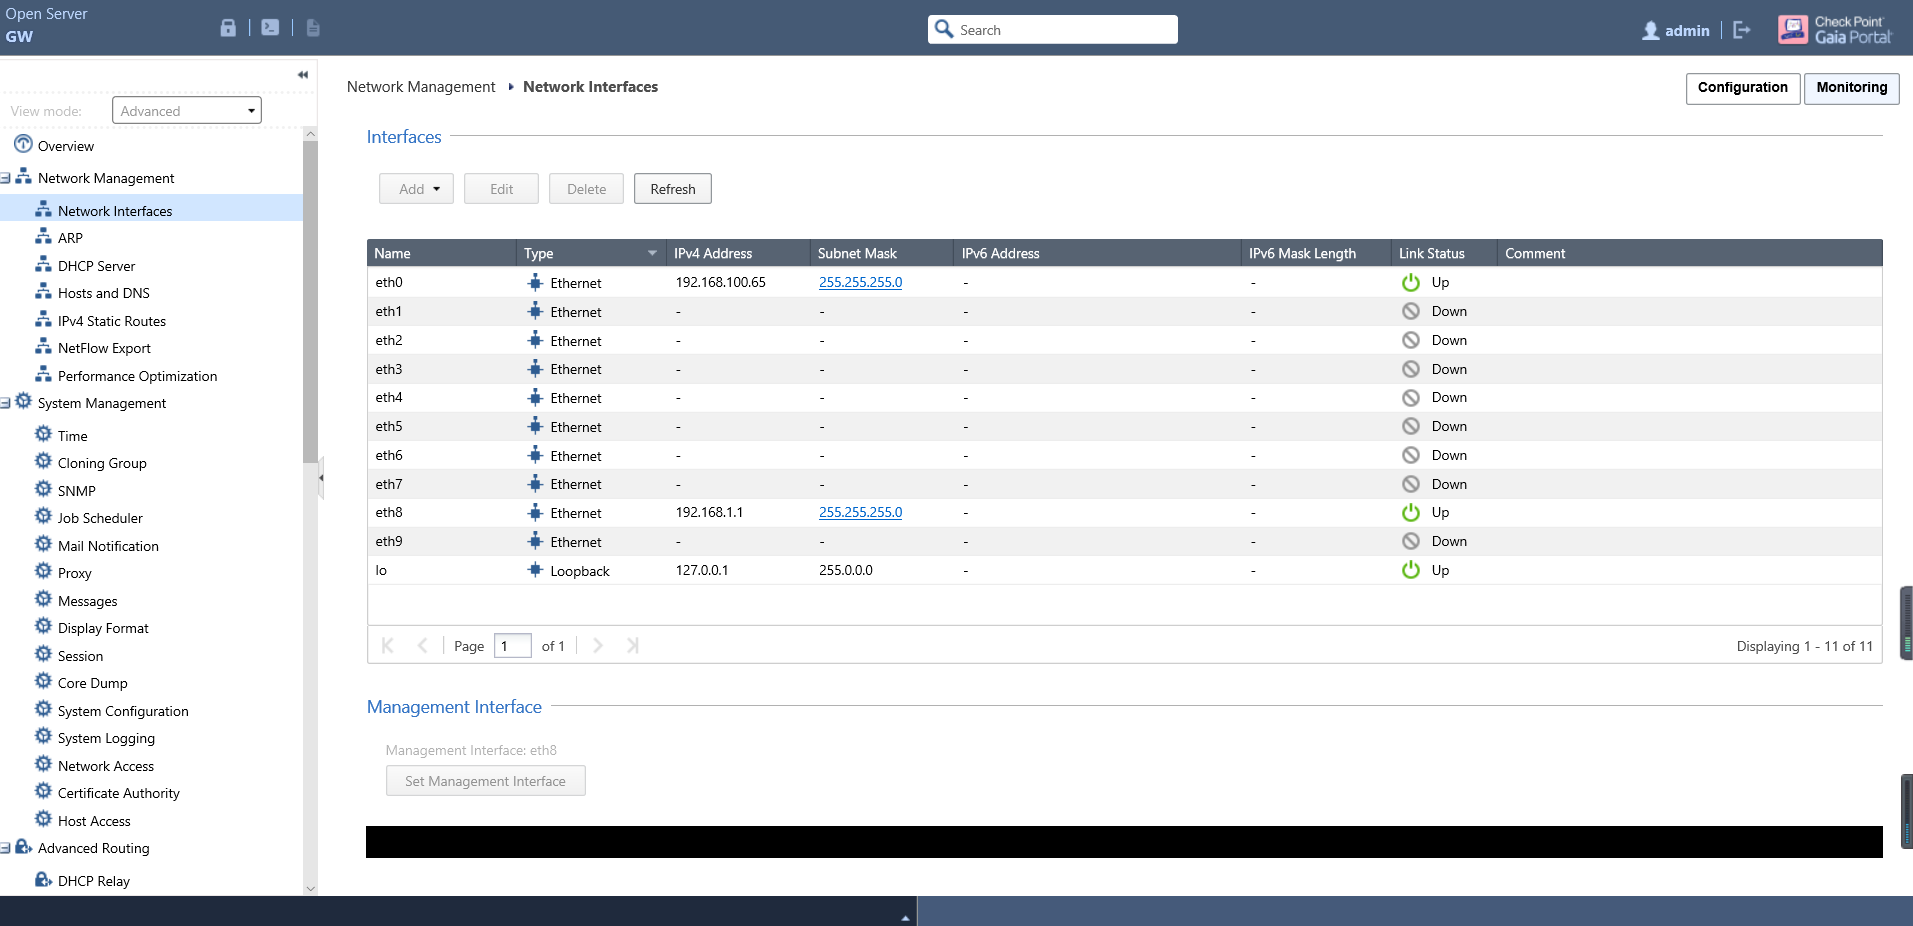
Task: Open NetFlow Export page
Action: pos(104,348)
